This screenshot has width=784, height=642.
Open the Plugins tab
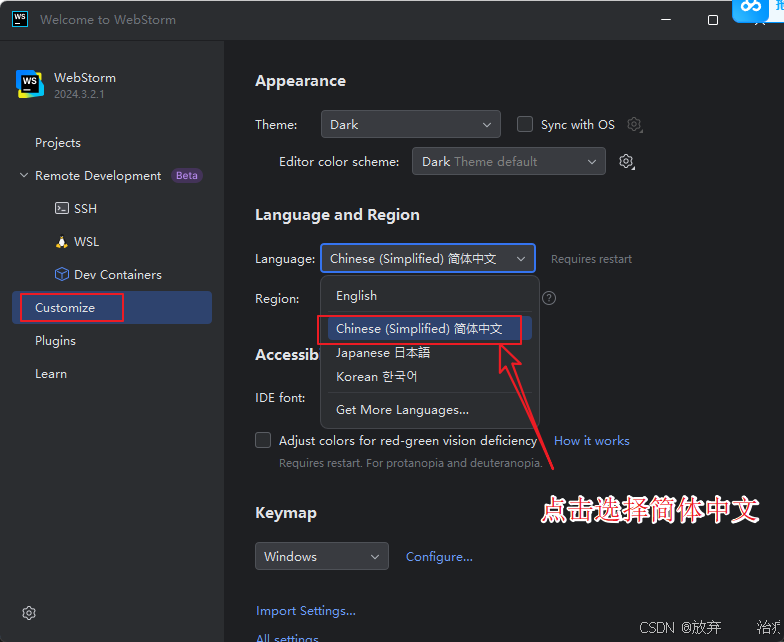click(56, 340)
